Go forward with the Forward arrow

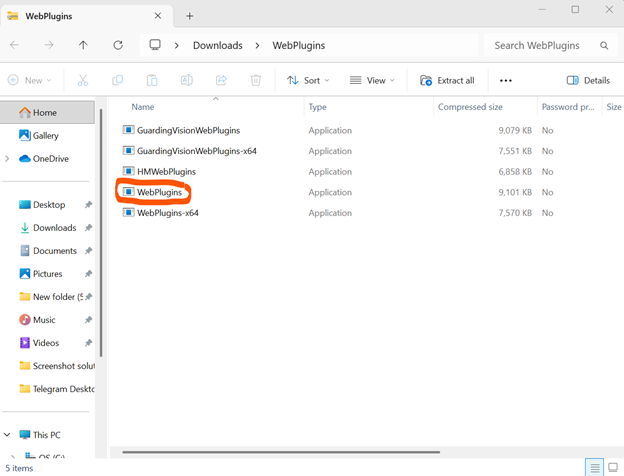click(x=49, y=45)
